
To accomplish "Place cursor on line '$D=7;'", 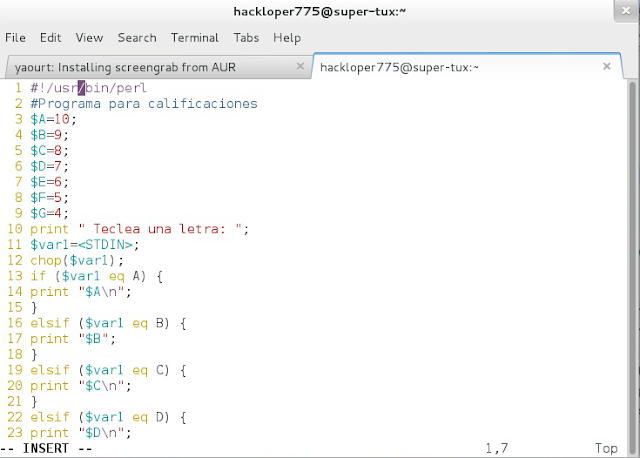I will [49, 166].
